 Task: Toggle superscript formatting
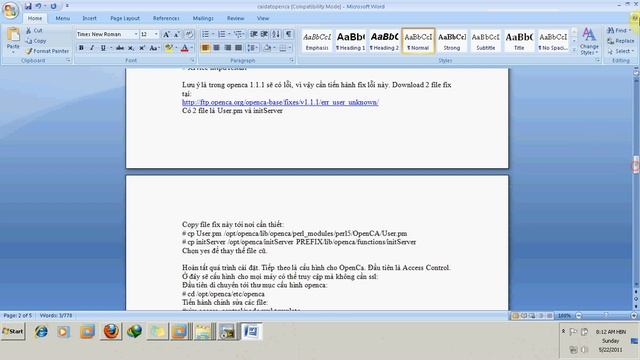tap(142, 48)
